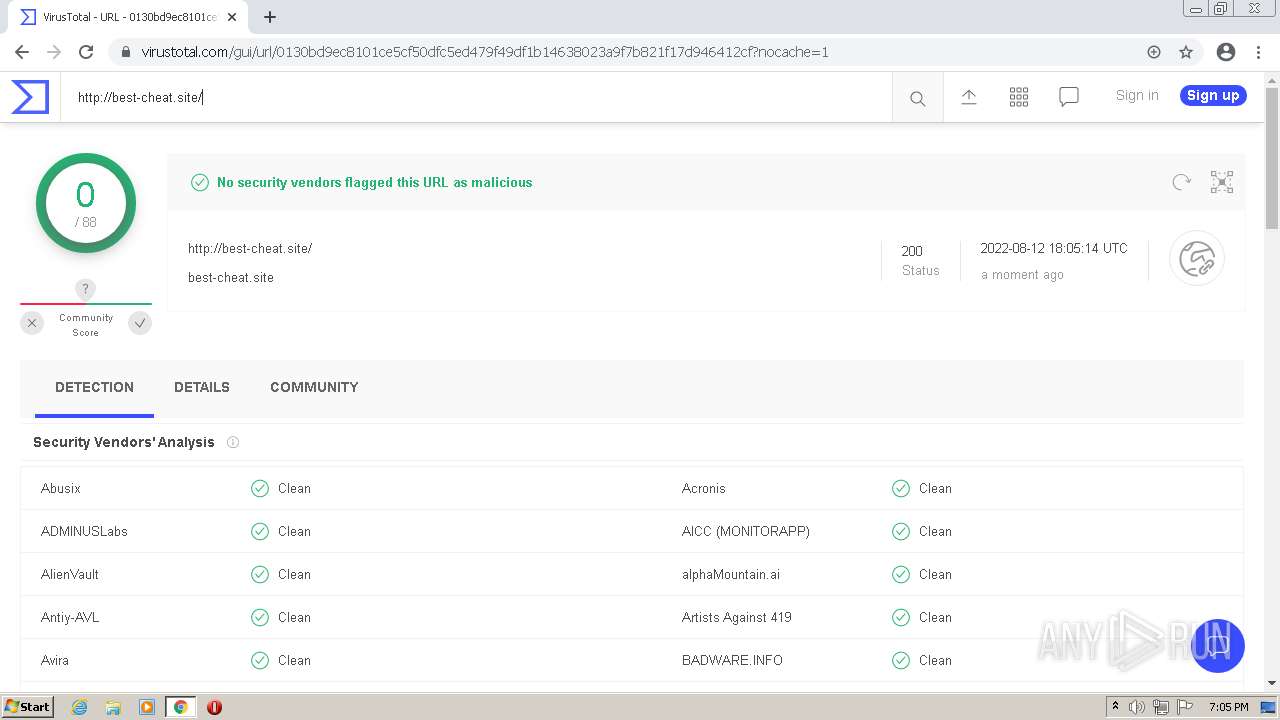Open the file explorer taskbar icon
The height and width of the screenshot is (720, 1280).
[x=113, y=707]
